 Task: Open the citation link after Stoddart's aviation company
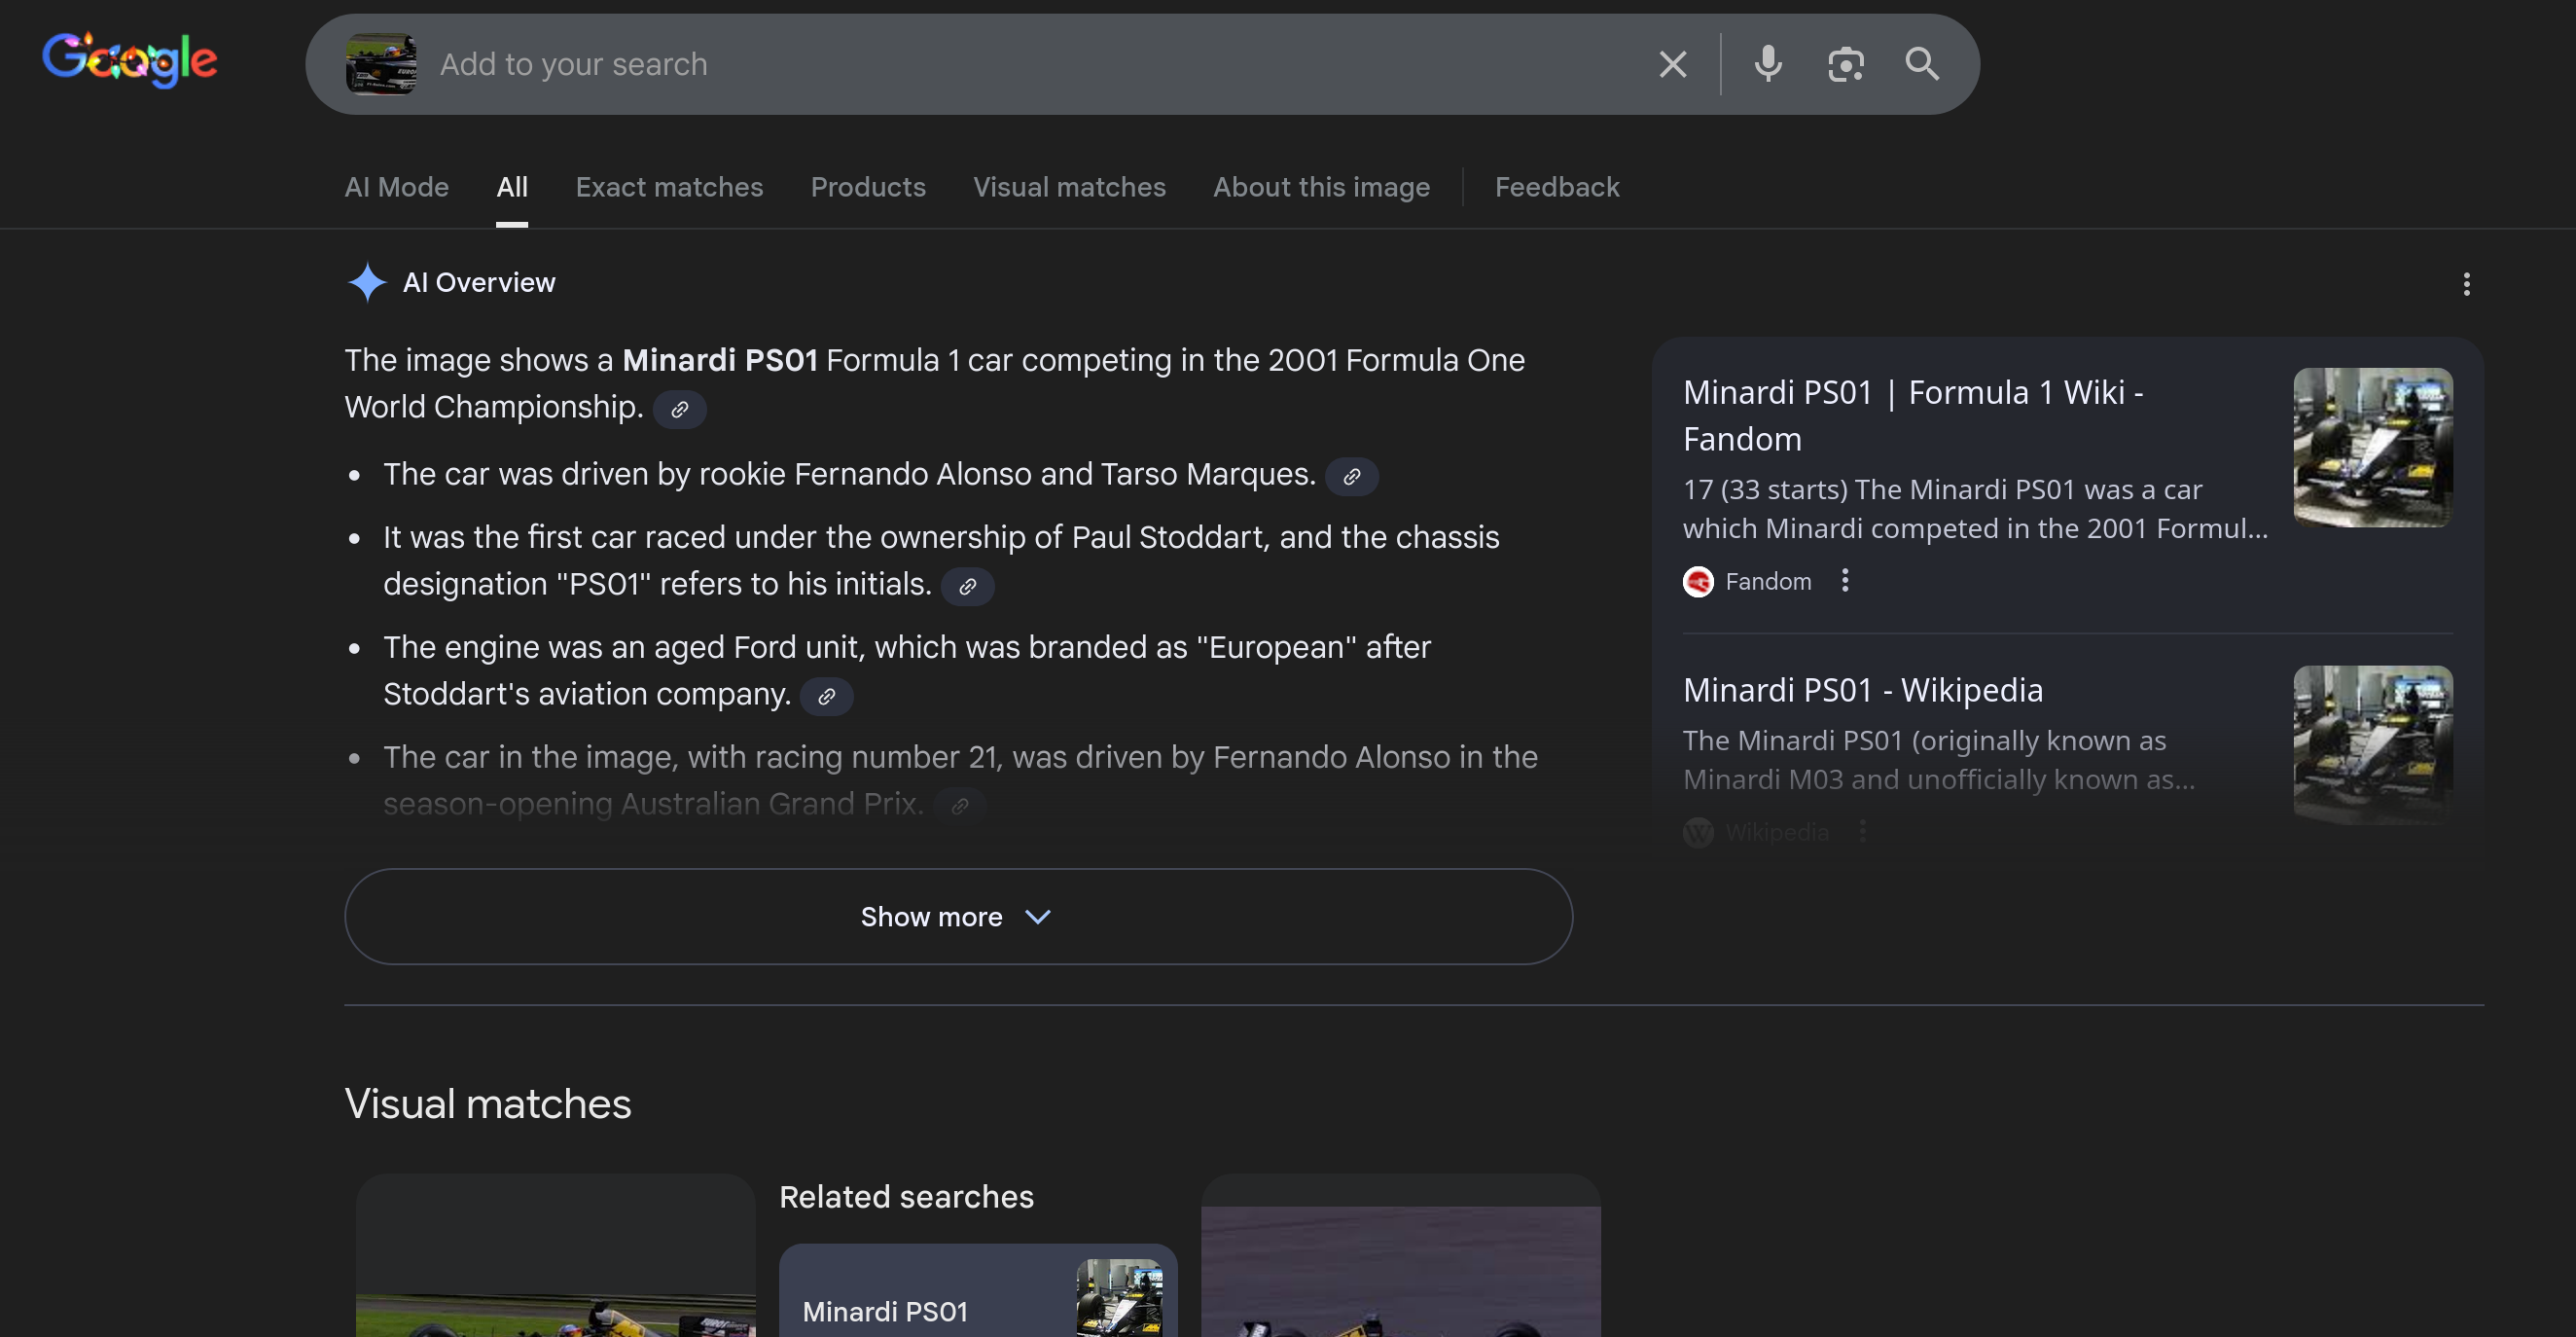click(826, 696)
